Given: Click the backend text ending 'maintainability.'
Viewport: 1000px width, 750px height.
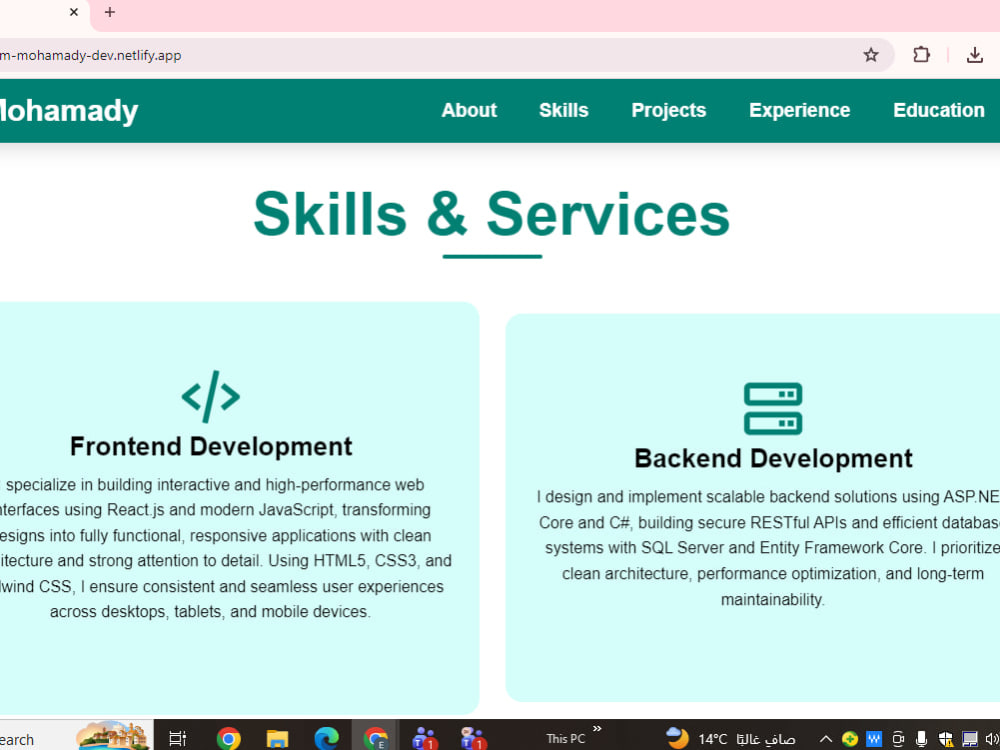Looking at the screenshot, I should (772, 599).
